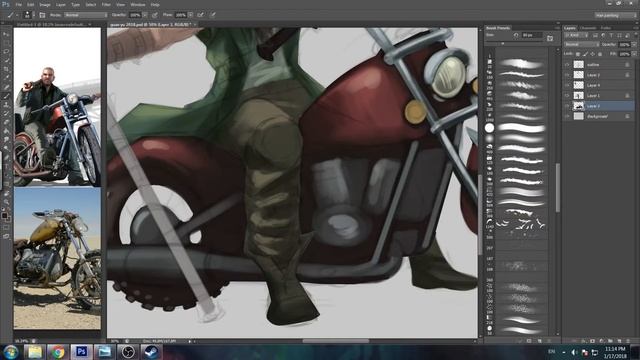The width and height of the screenshot is (640, 360).
Task: Select the Dodge tool
Action: [6, 148]
